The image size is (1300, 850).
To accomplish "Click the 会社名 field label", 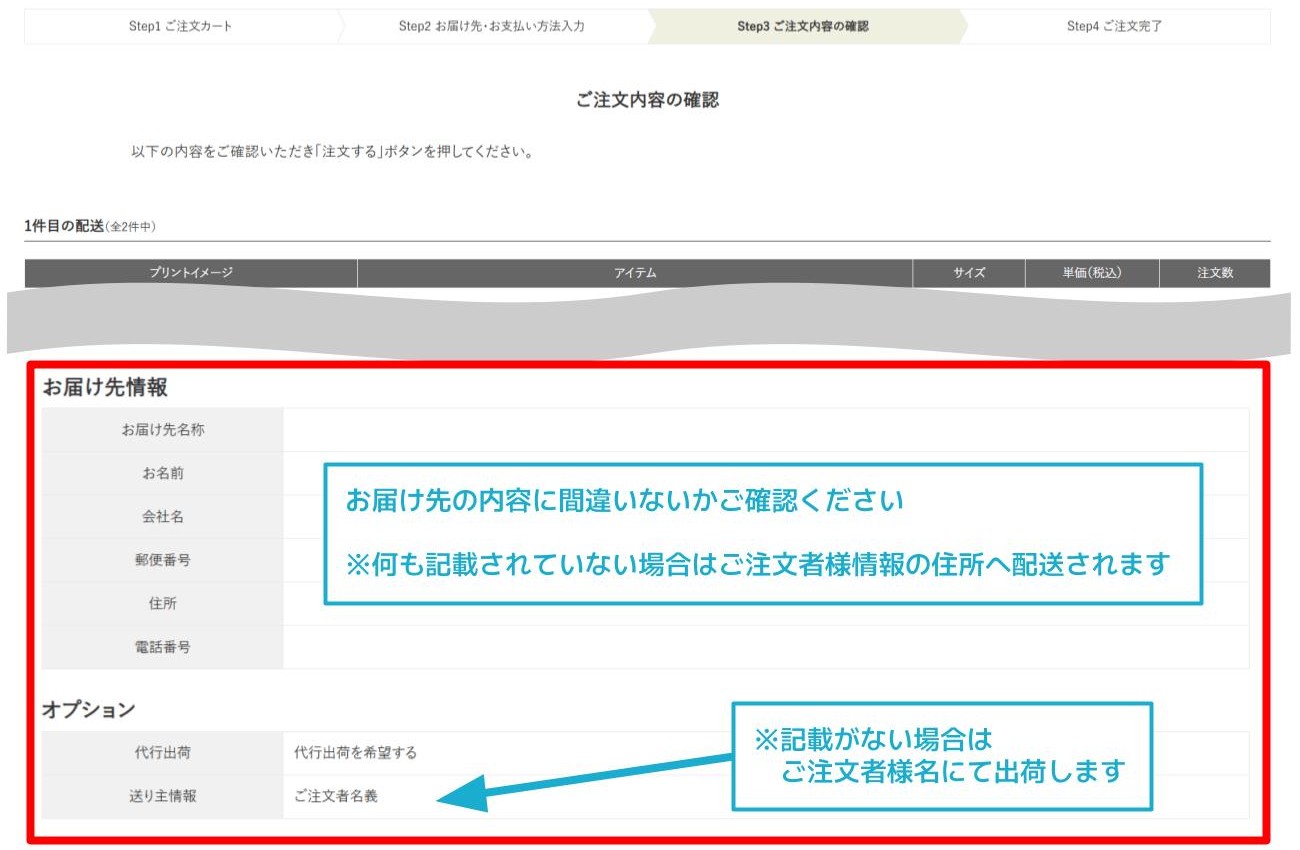I will (x=161, y=516).
